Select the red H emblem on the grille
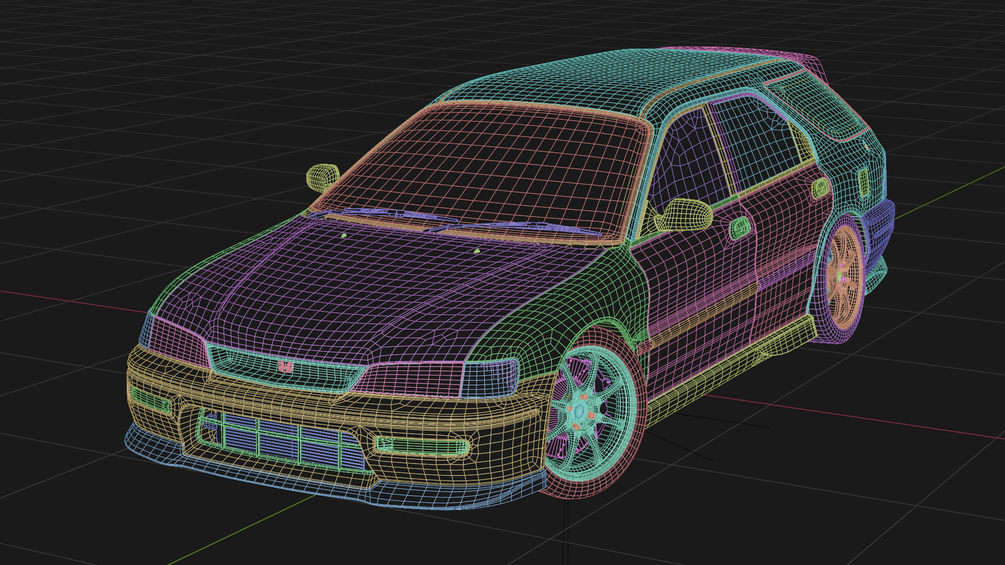This screenshot has width=1005, height=565. tap(285, 367)
